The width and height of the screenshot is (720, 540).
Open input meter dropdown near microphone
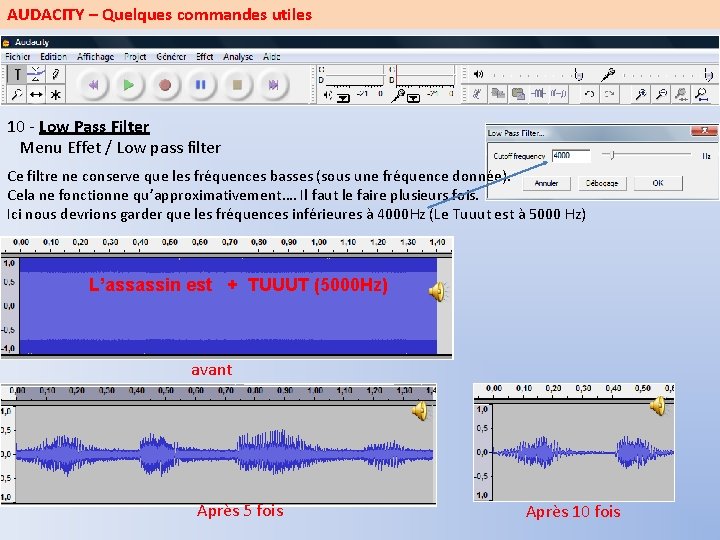pyautogui.click(x=413, y=98)
